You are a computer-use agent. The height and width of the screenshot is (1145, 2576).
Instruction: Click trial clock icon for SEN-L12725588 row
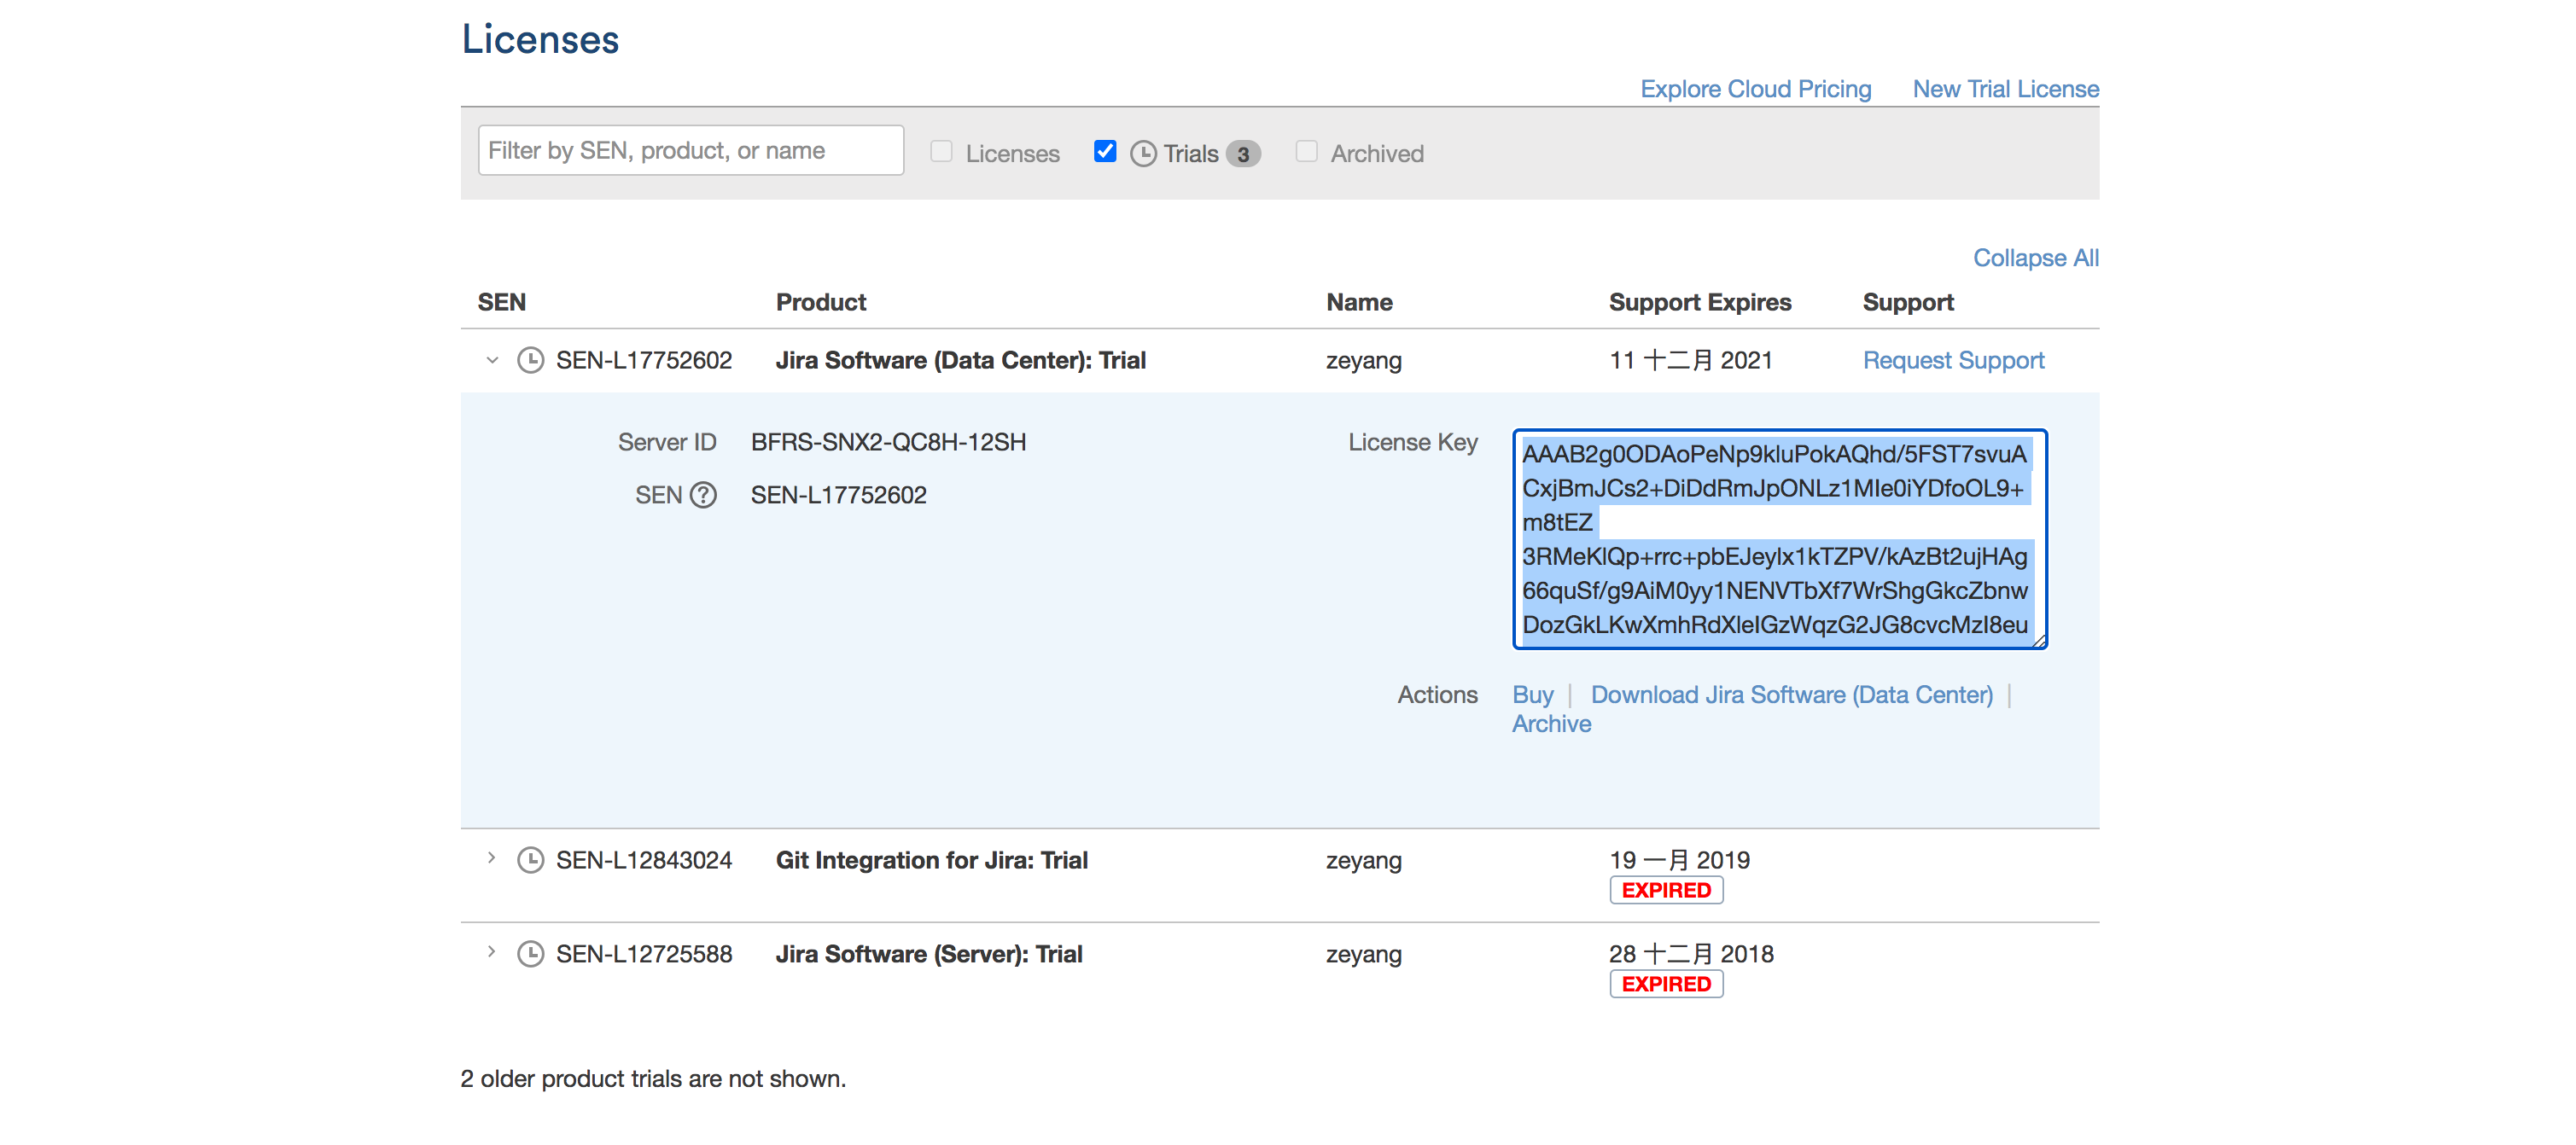pos(530,954)
